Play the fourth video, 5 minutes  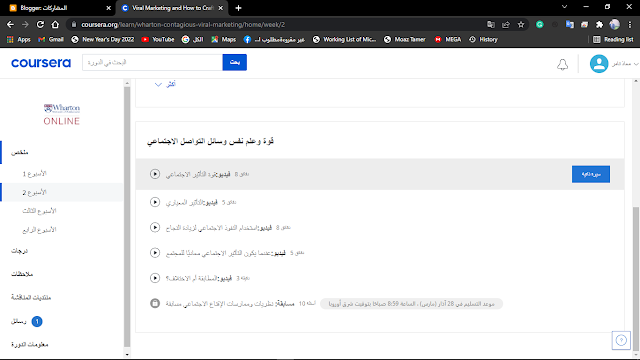tap(155, 253)
